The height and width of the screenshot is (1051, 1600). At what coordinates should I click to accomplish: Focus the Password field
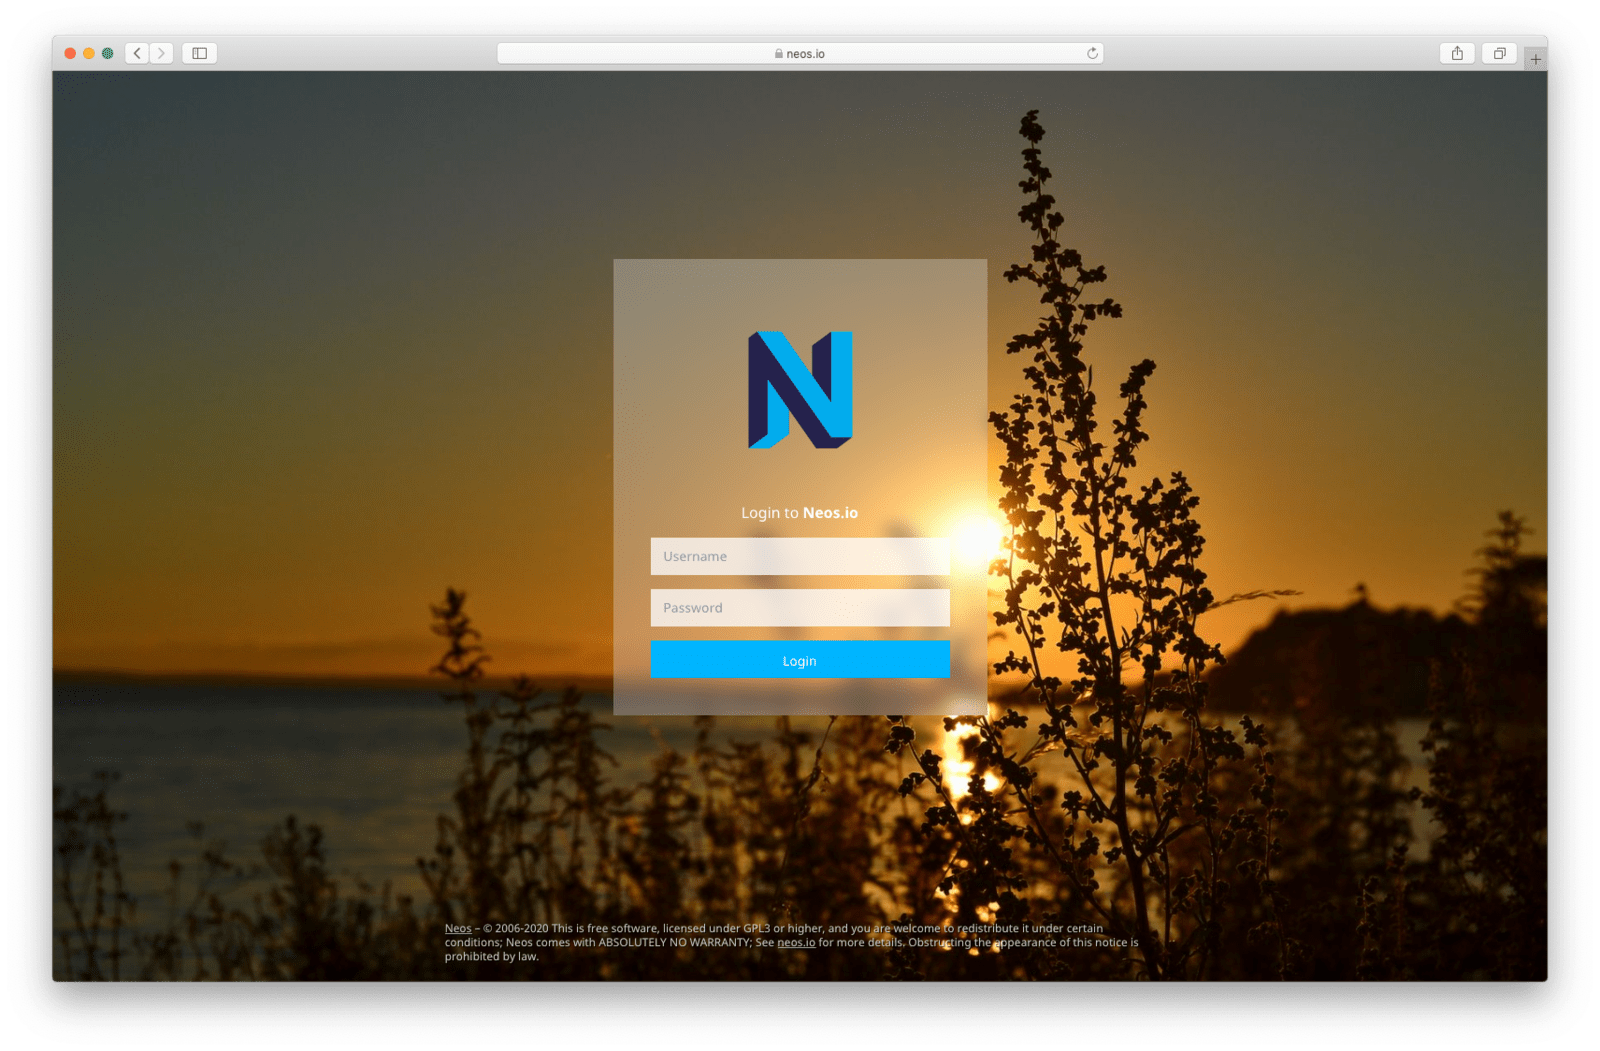coord(800,608)
